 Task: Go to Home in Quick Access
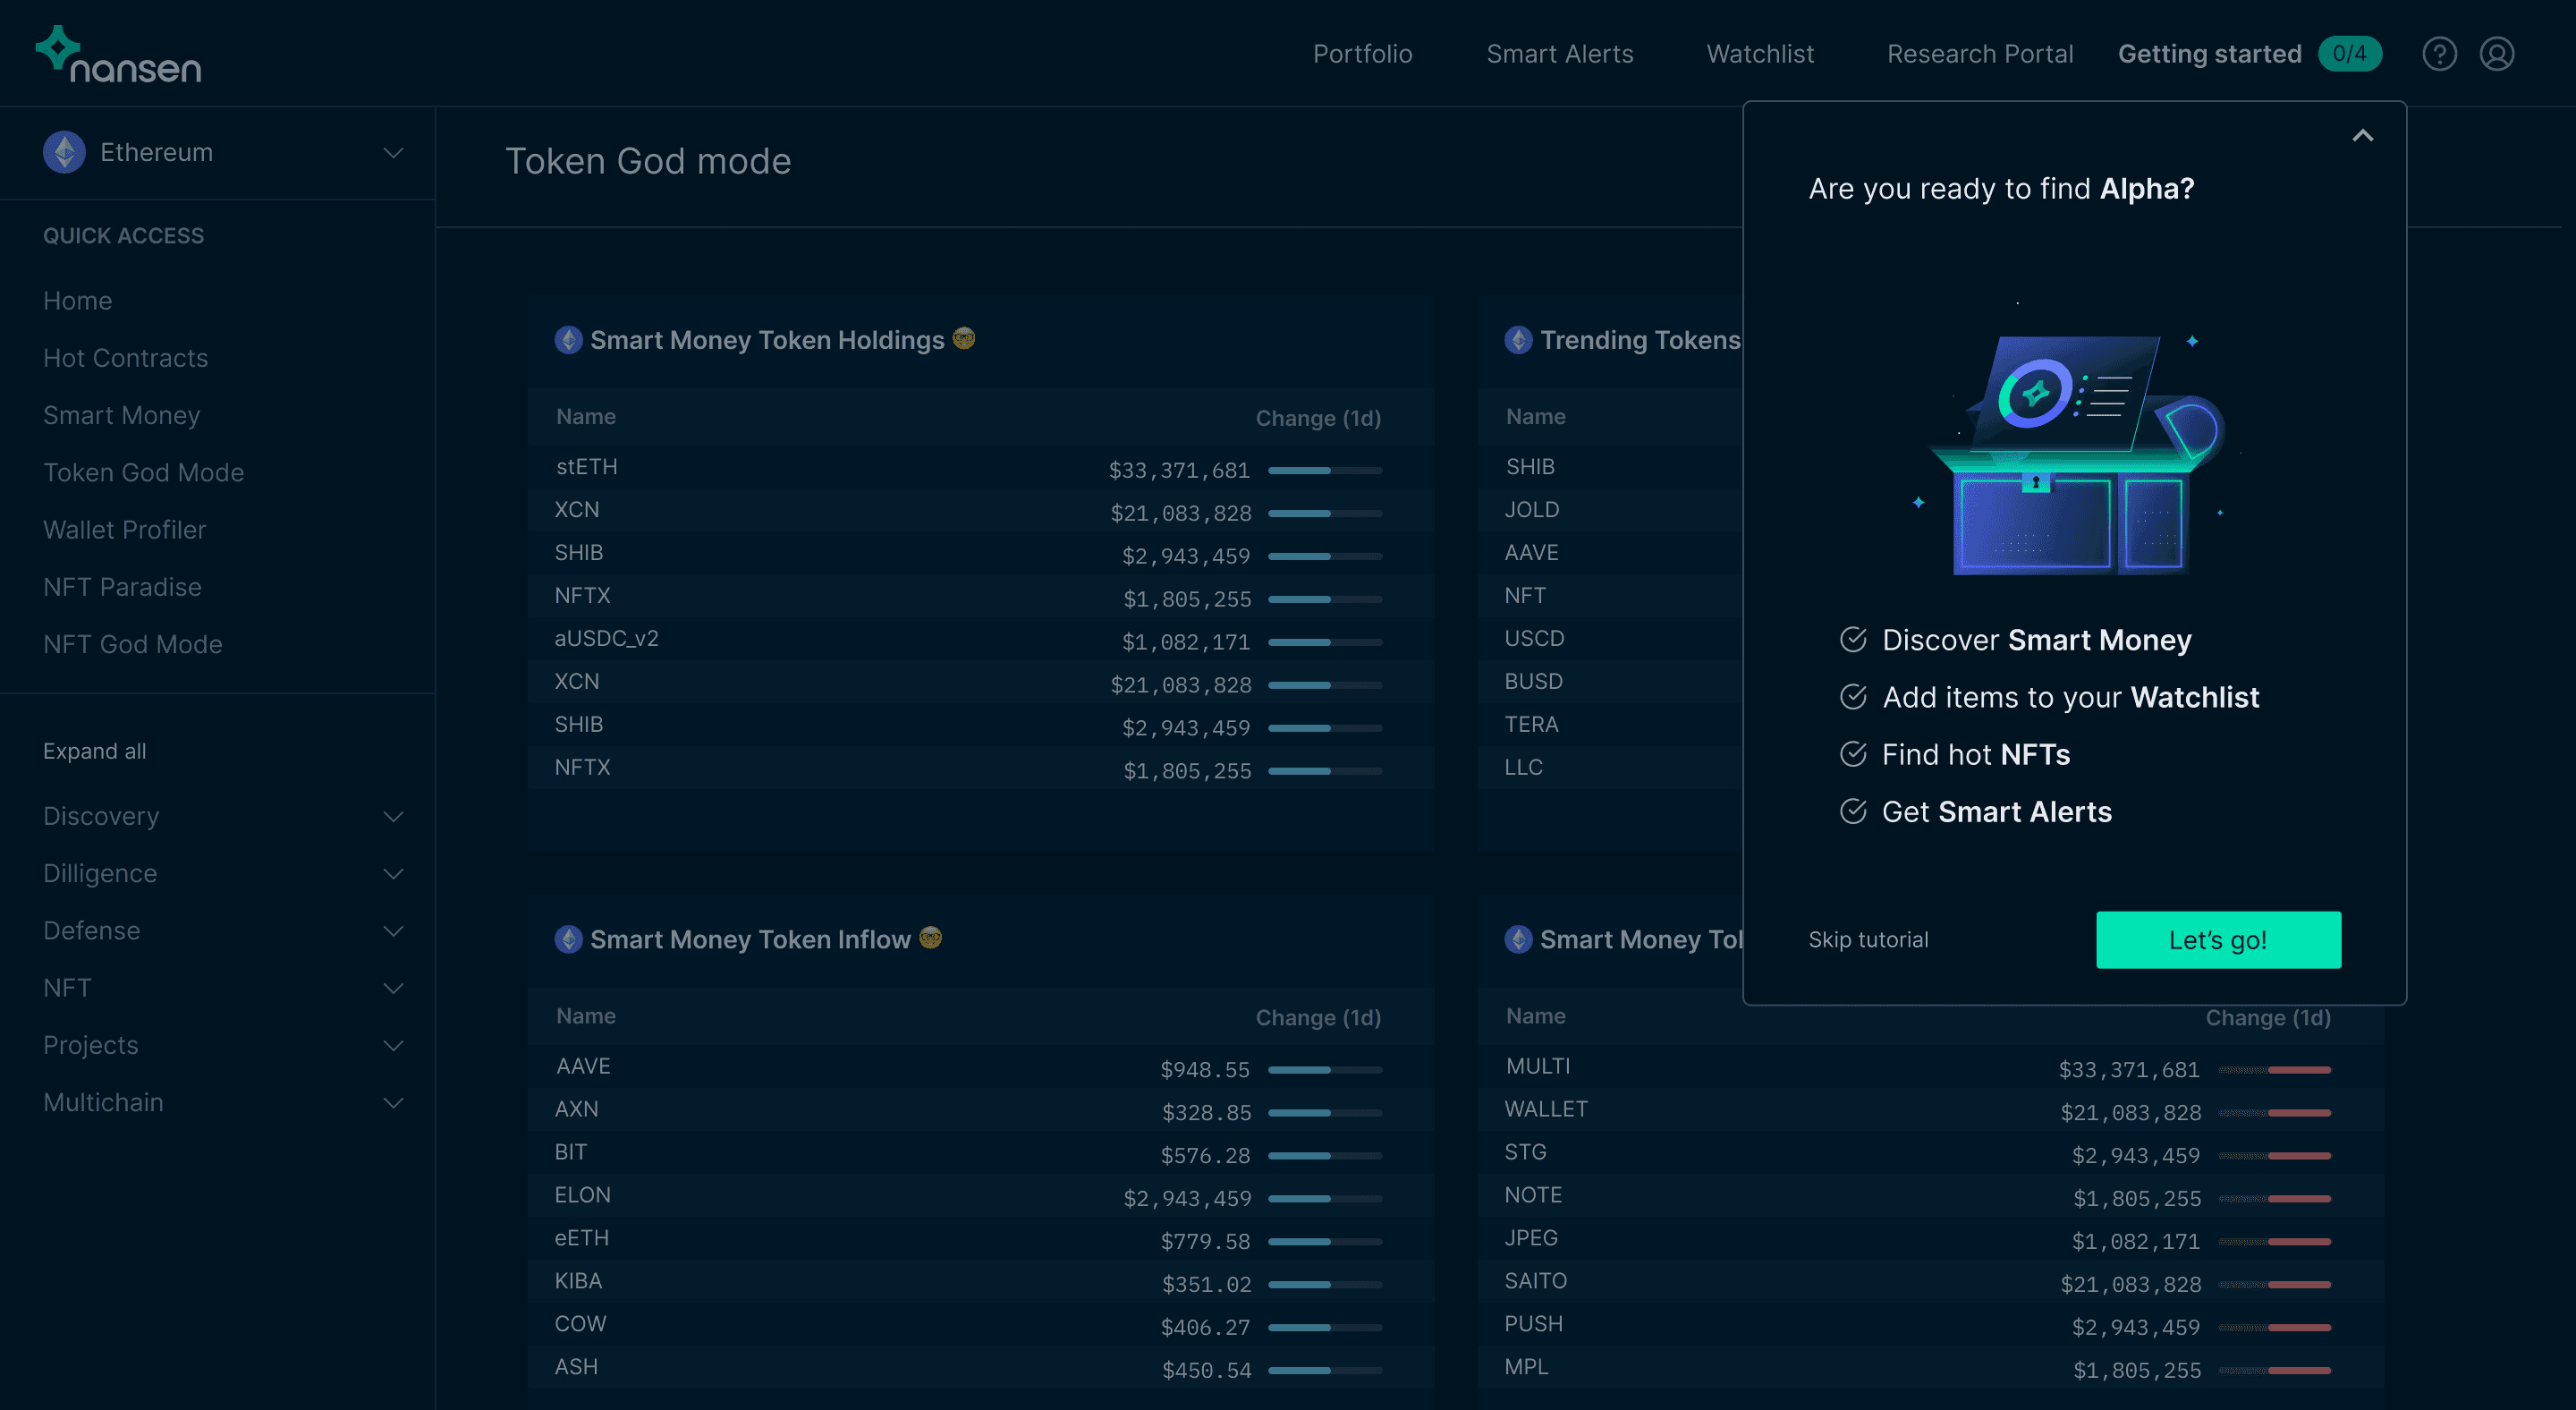(x=77, y=301)
